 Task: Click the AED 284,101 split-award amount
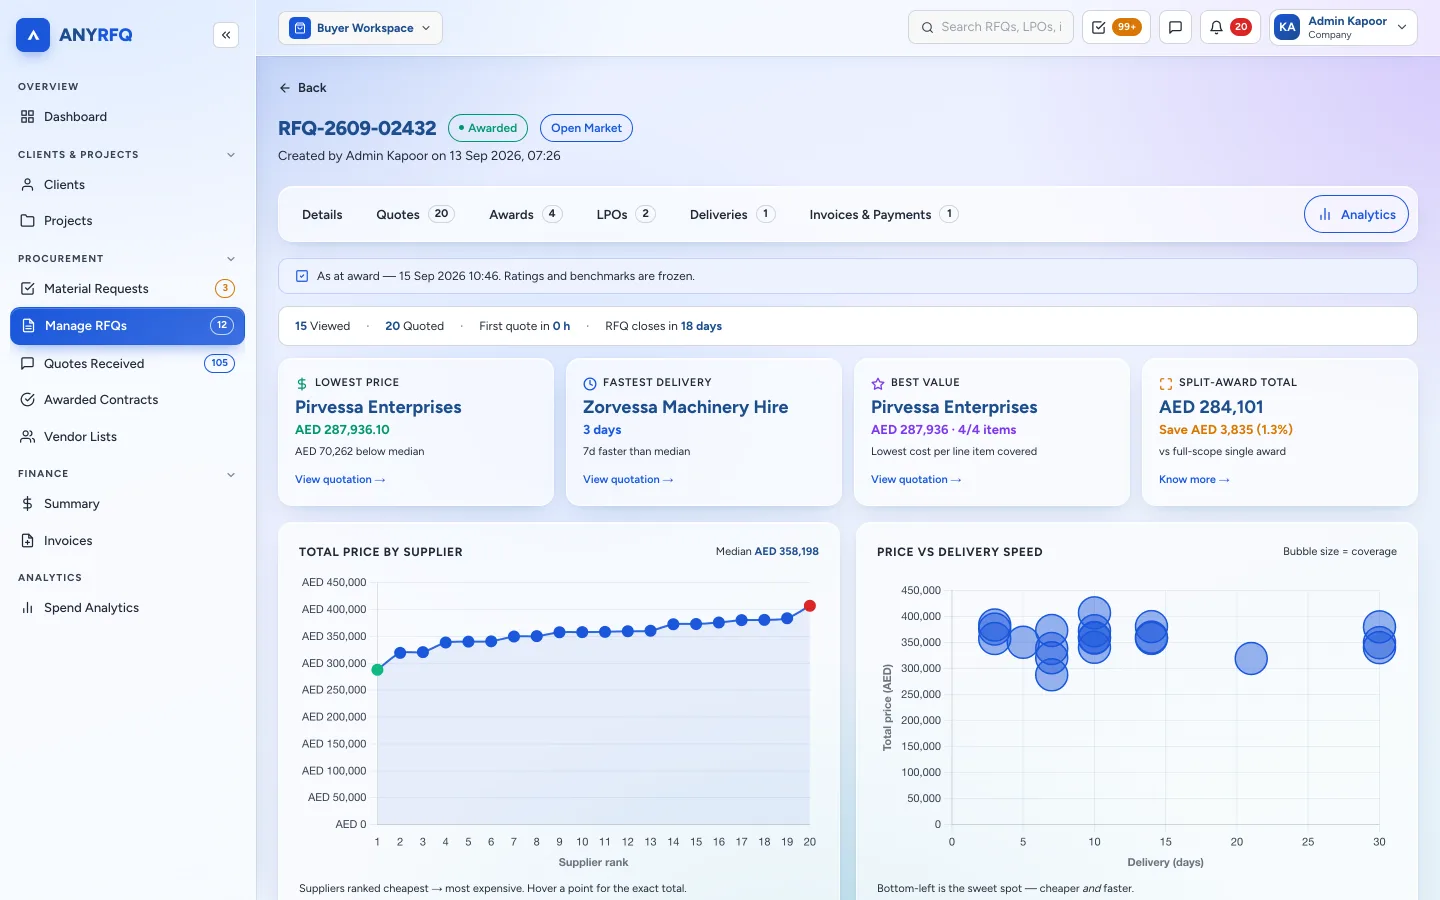pyautogui.click(x=1211, y=407)
